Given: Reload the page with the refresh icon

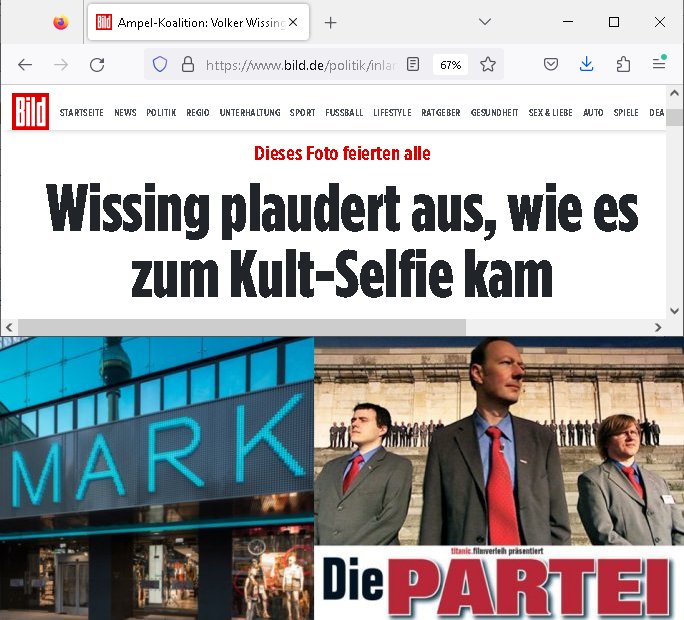Looking at the screenshot, I should pyautogui.click(x=97, y=65).
